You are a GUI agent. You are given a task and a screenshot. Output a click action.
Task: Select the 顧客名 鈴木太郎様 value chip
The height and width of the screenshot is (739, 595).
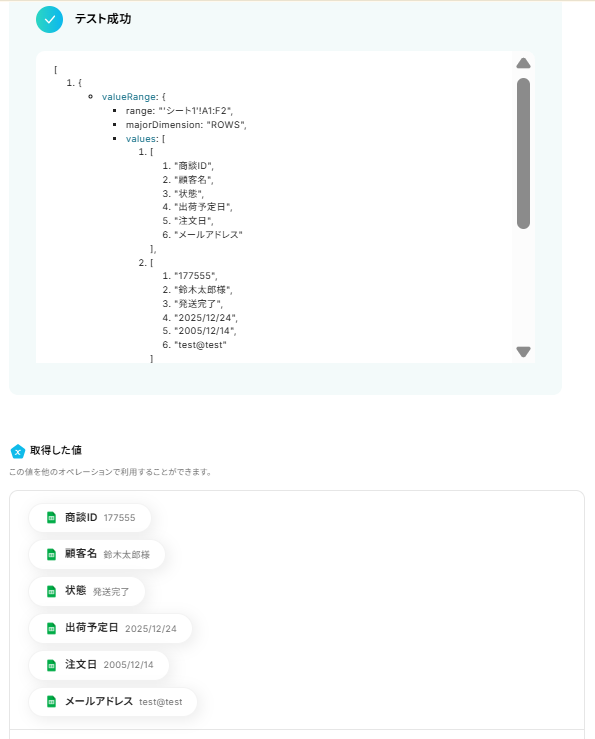point(97,554)
